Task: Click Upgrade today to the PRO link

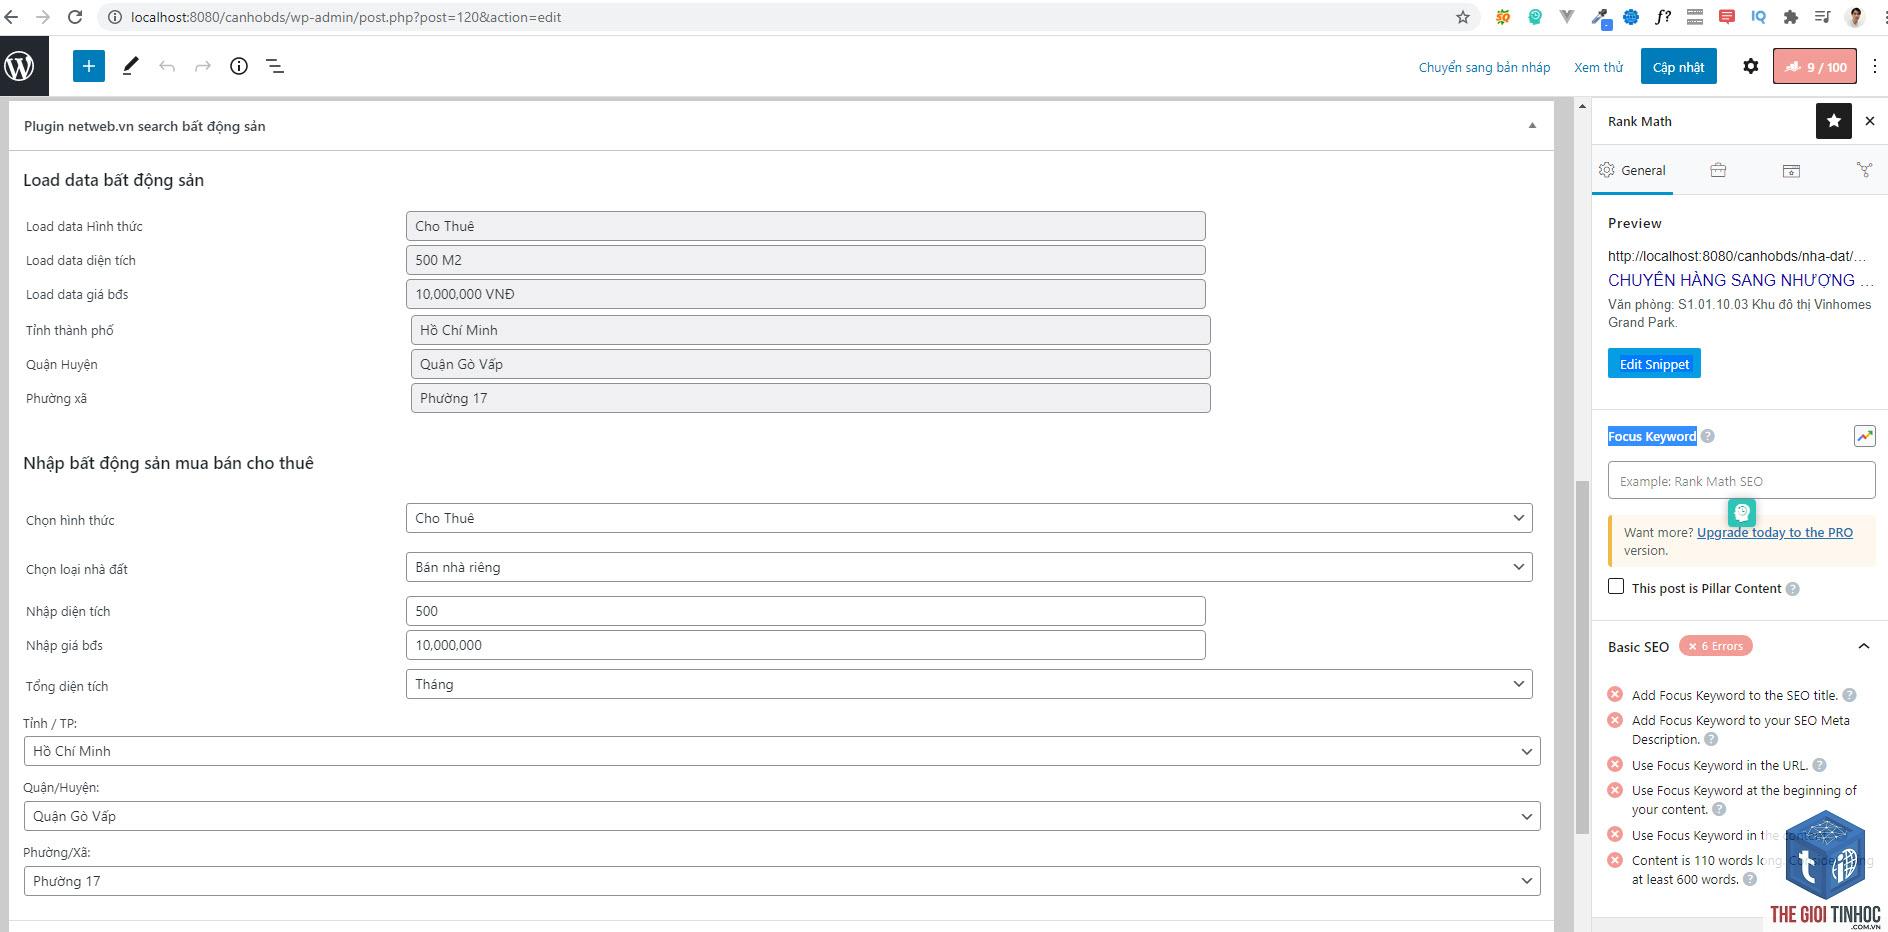Action: [x=1774, y=532]
